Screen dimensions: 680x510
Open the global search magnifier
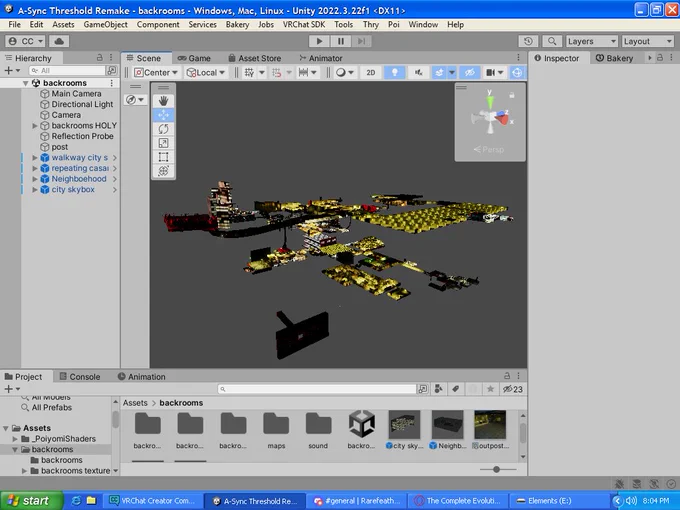pos(552,41)
